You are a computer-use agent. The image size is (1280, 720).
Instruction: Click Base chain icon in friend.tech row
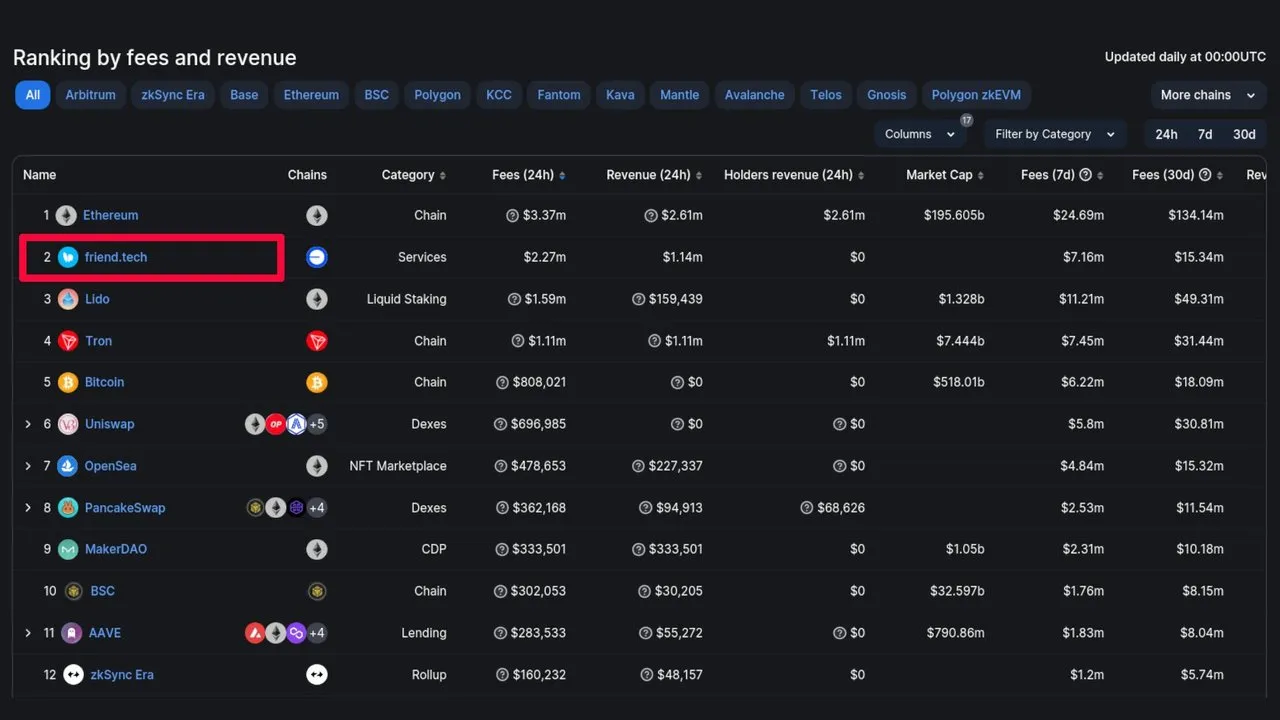pos(317,257)
